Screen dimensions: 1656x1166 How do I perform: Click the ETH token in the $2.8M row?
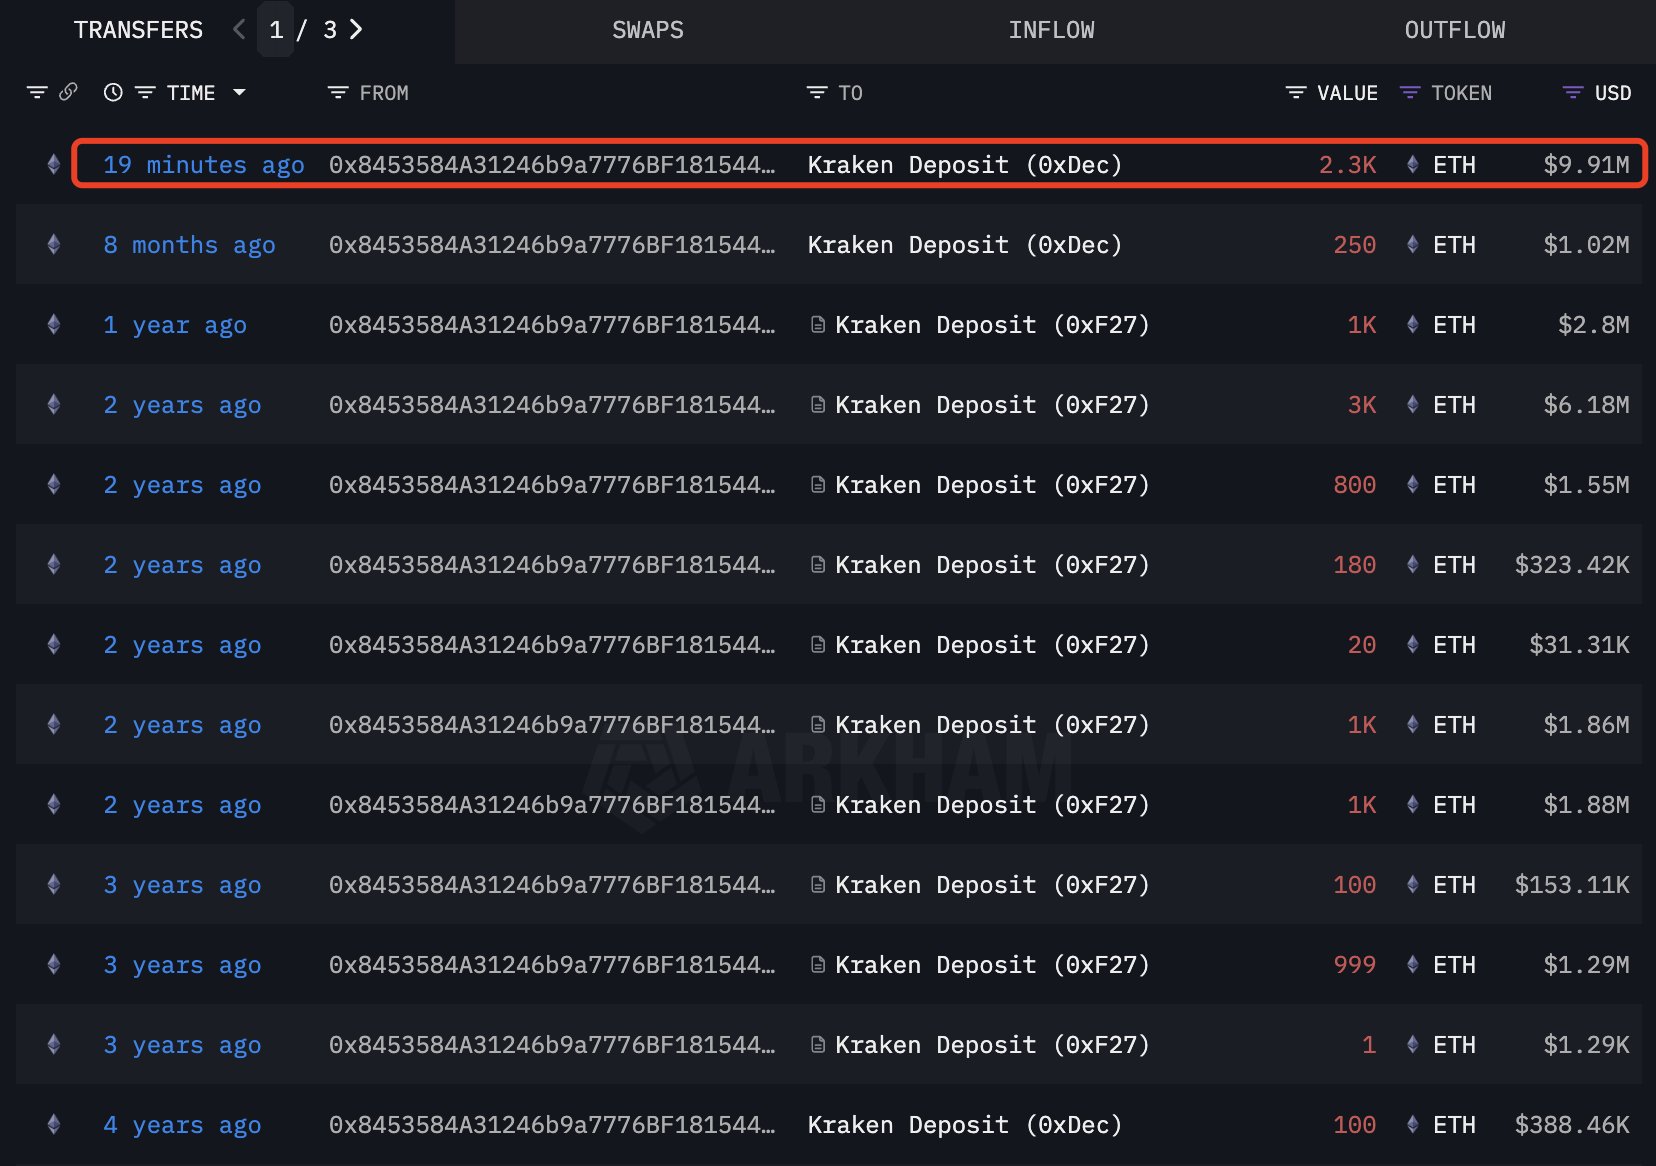click(x=1441, y=325)
